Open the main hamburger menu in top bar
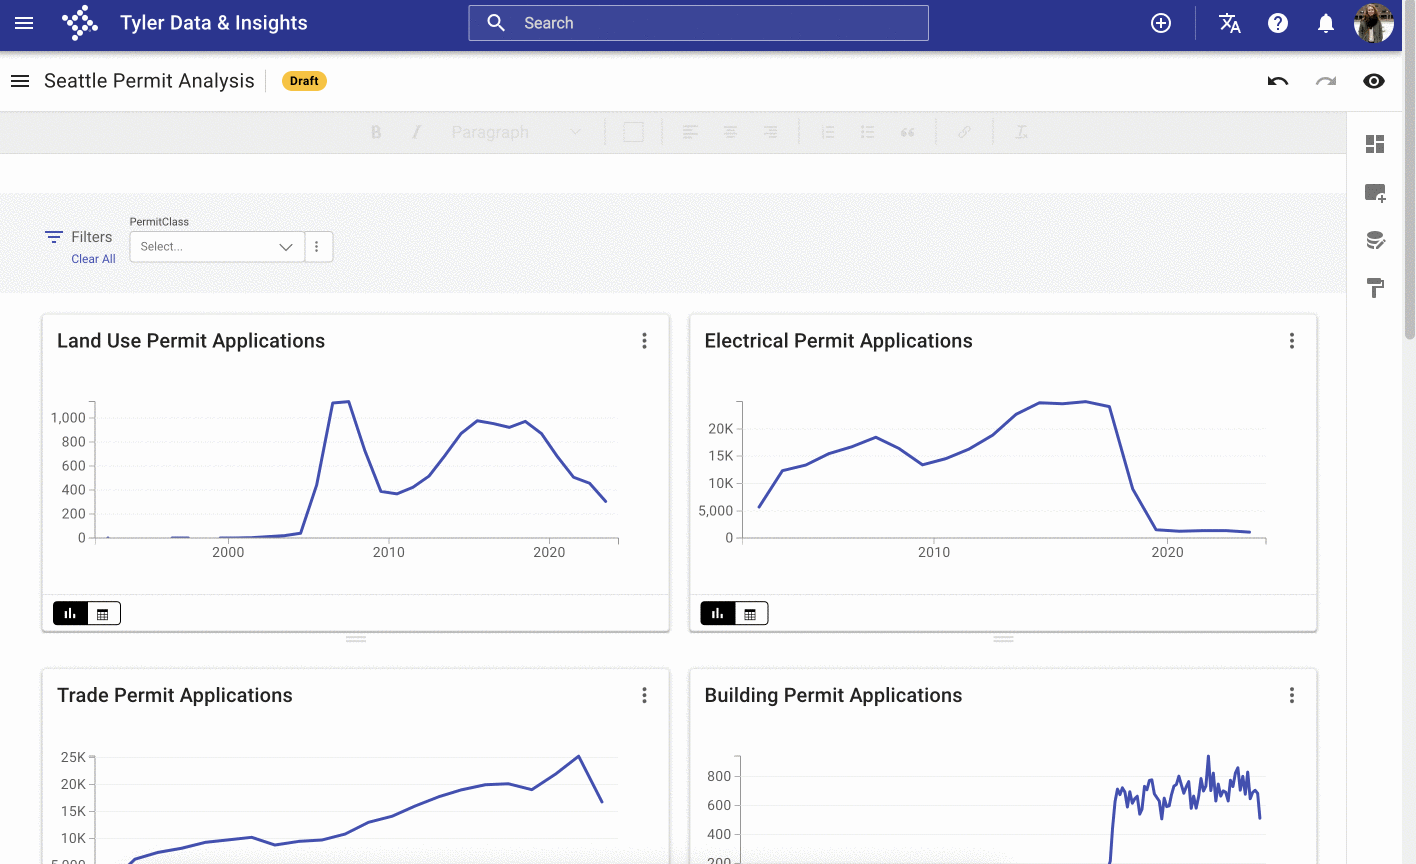This screenshot has height=864, width=1416. point(24,23)
